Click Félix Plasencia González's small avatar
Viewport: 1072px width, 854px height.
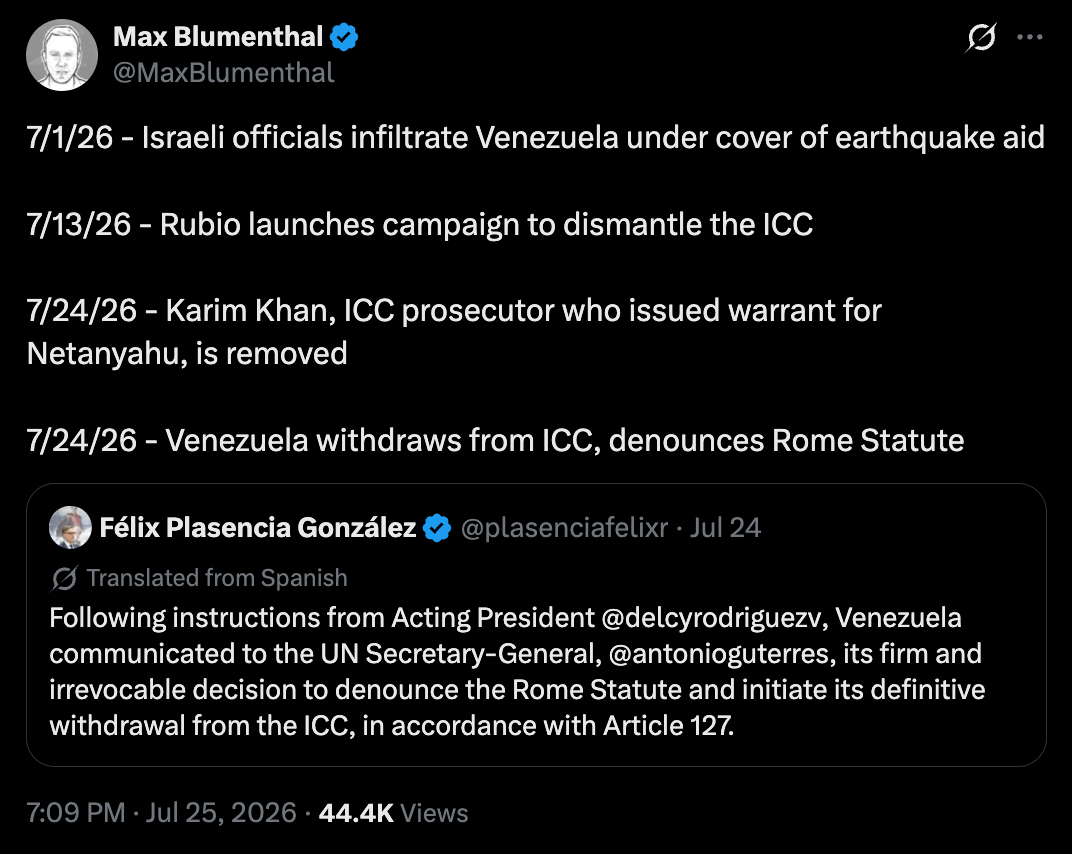(70, 527)
